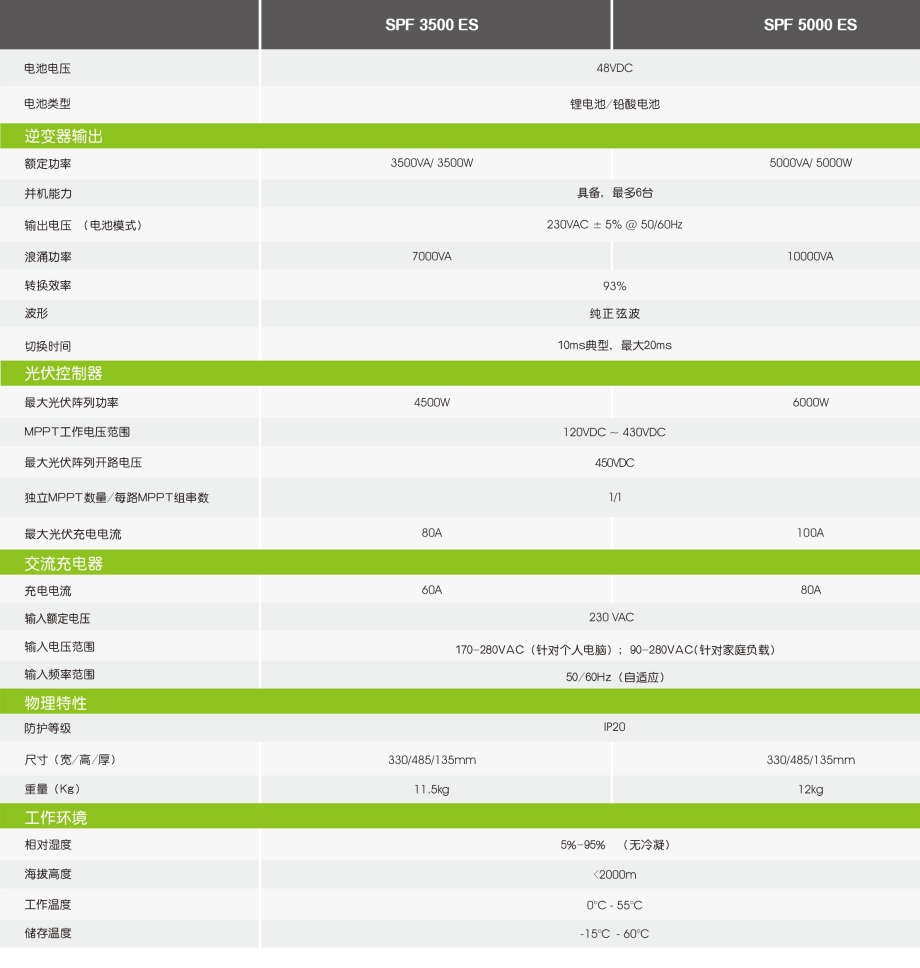This screenshot has width=920, height=968.
Task: Select the MPPT工作电压范围 row label
Action: point(77,432)
